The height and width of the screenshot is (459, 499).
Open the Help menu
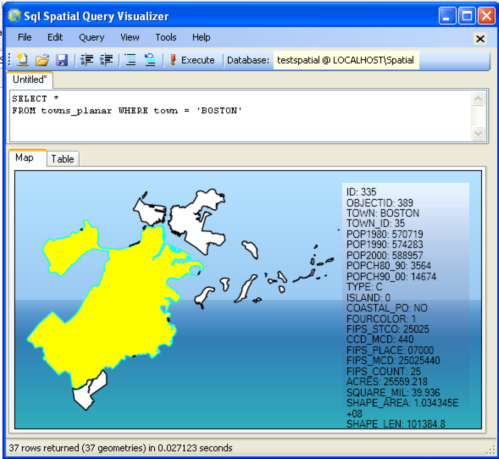[201, 37]
